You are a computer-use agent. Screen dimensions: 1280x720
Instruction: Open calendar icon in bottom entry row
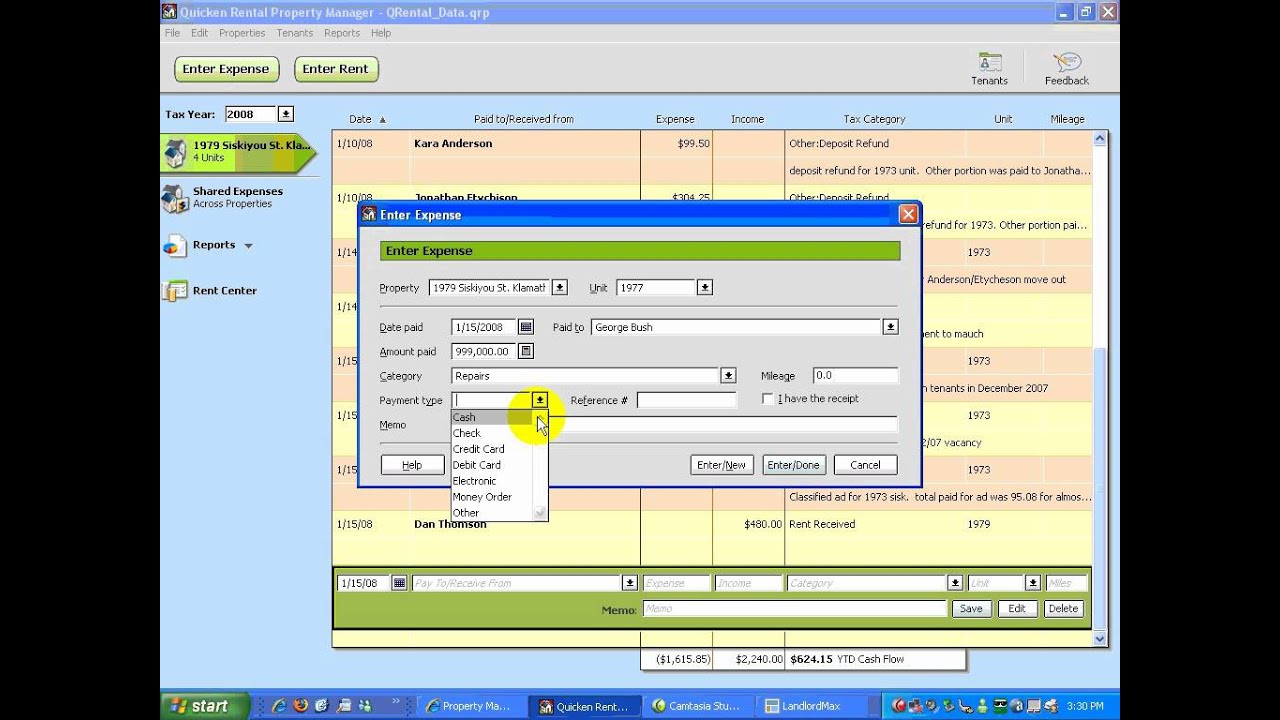click(x=399, y=583)
